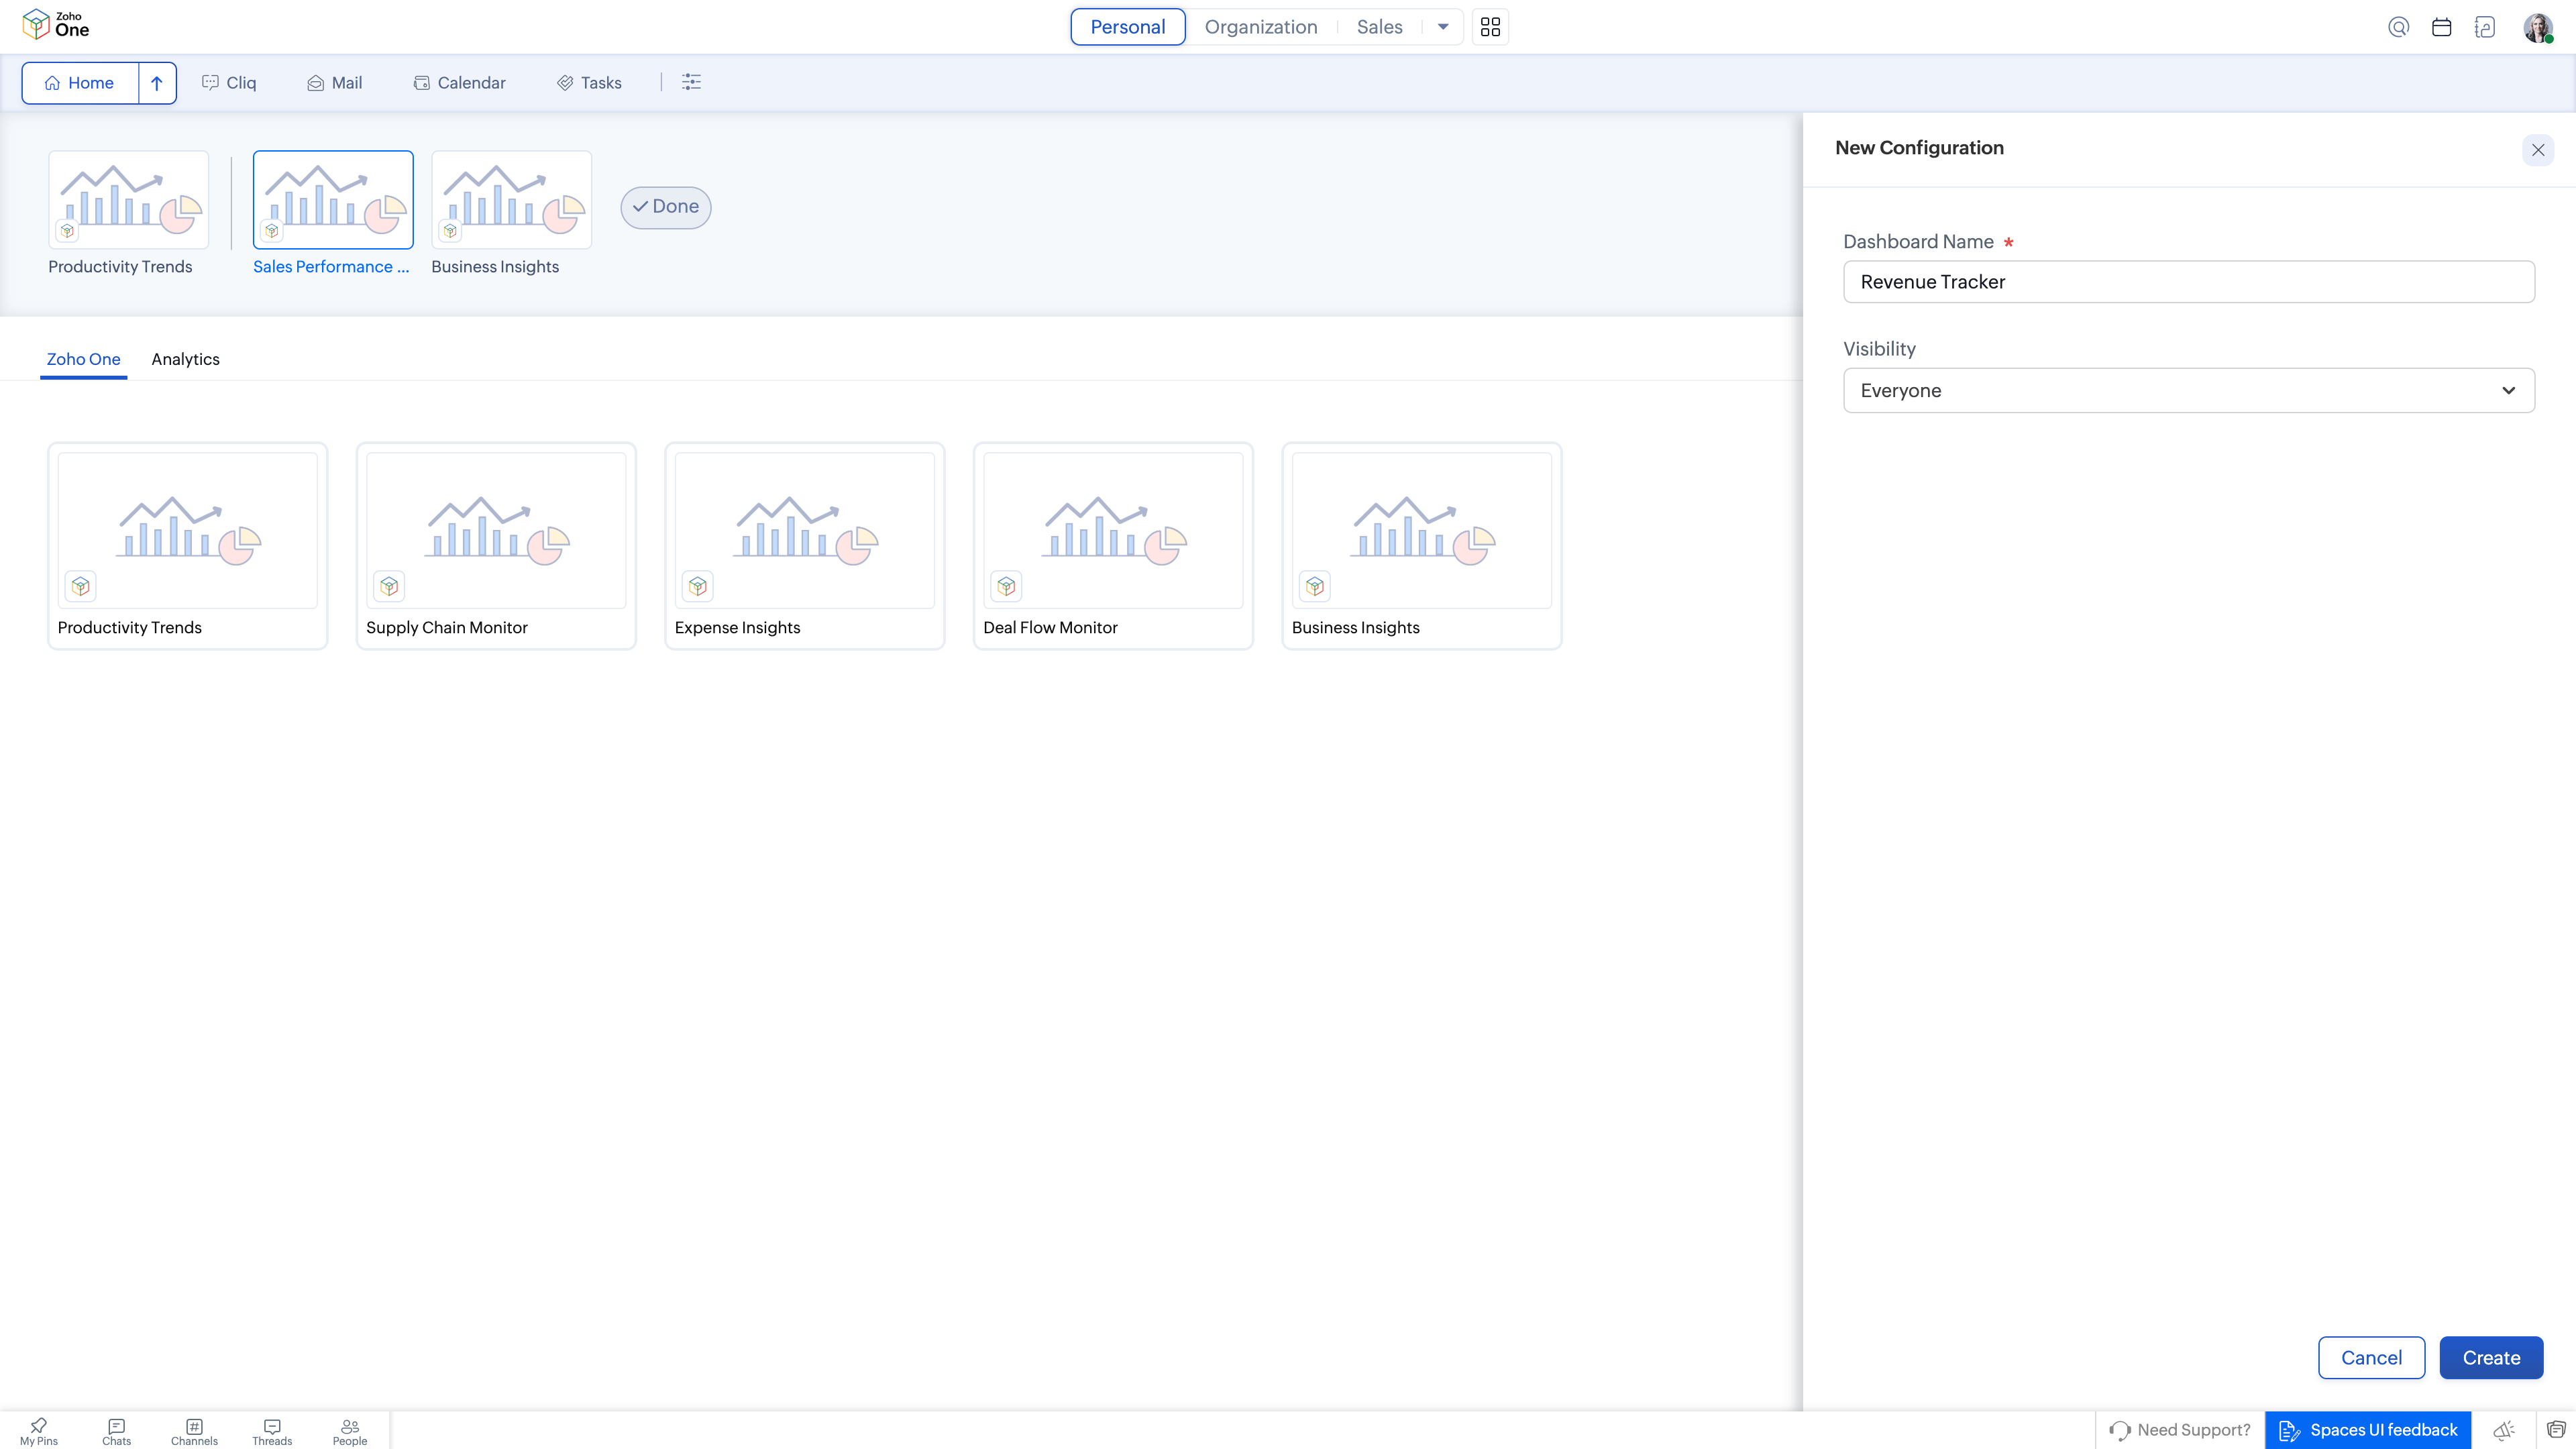The image size is (2576, 1449).
Task: Open the calendar icon in the header
Action: point(2442,27)
